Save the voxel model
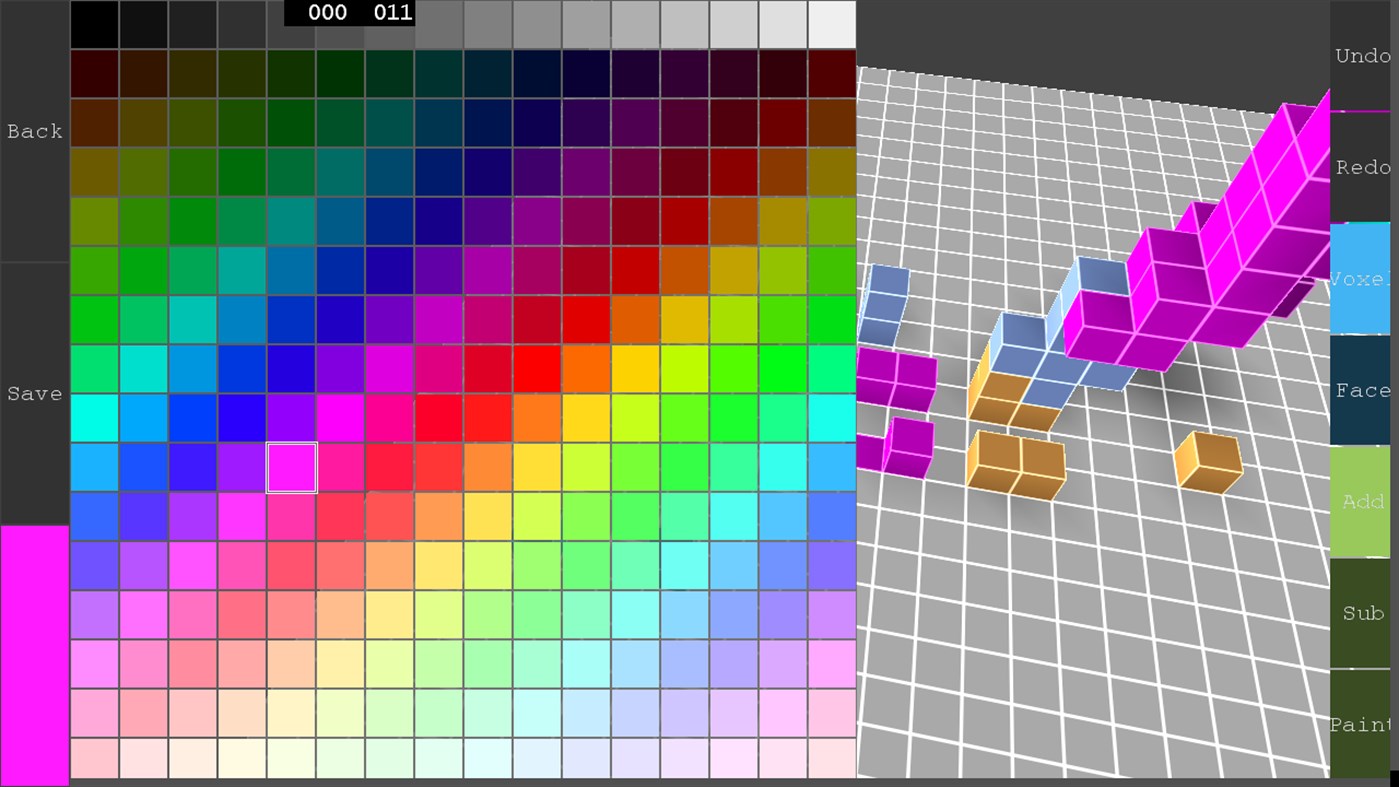 (34, 394)
